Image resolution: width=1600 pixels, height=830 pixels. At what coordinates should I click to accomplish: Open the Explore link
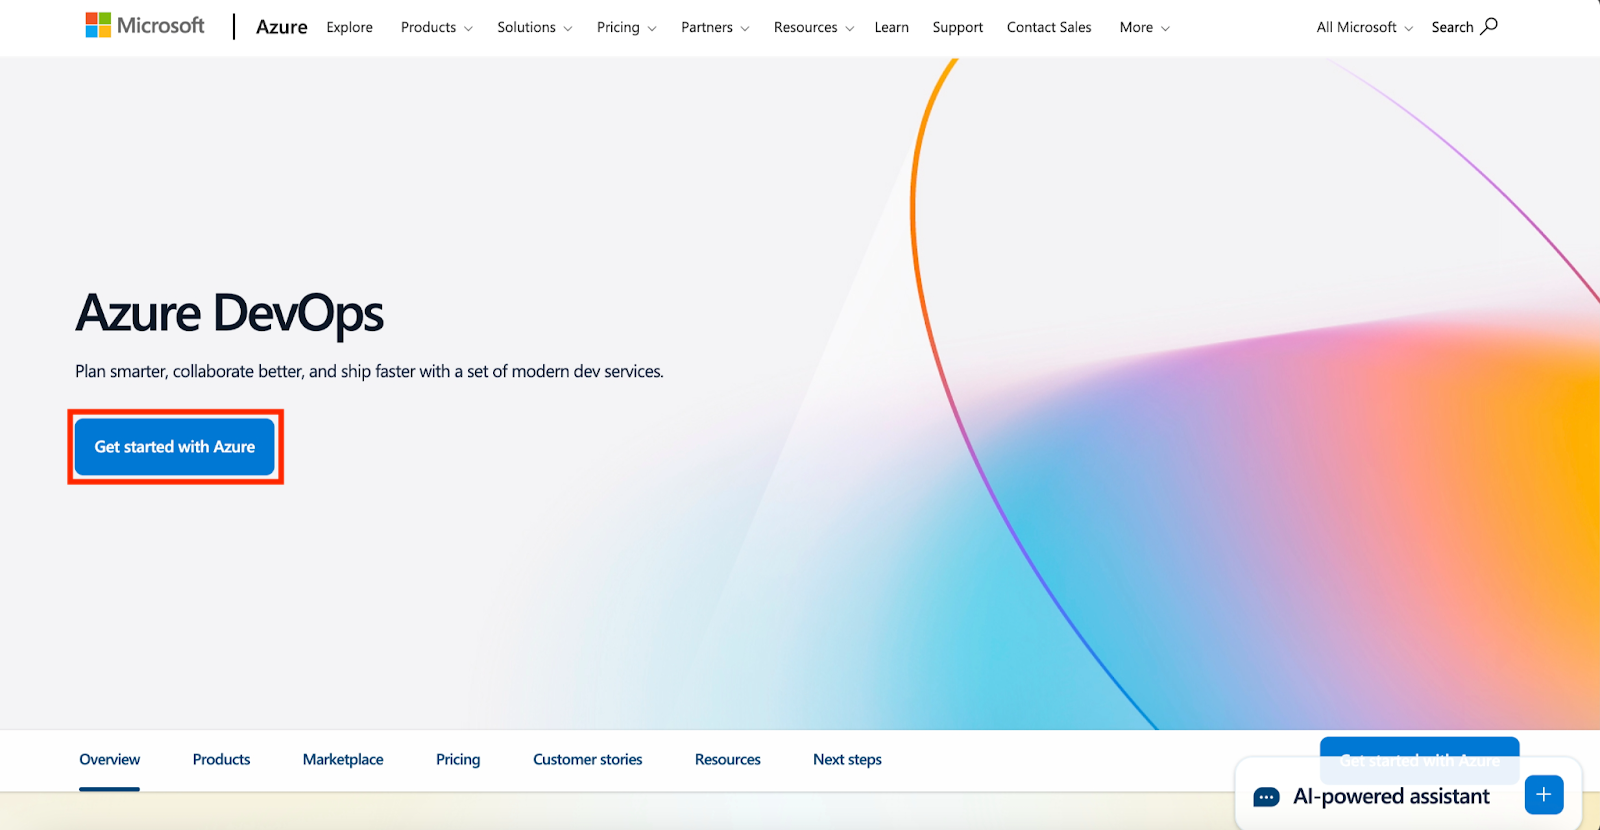349,27
